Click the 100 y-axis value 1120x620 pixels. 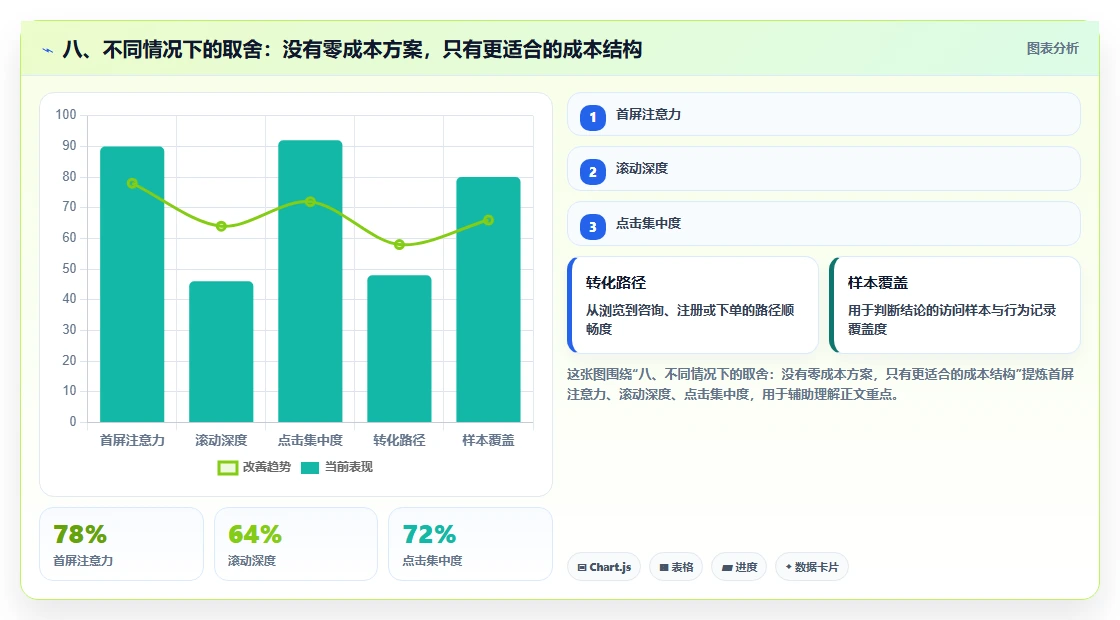click(66, 115)
